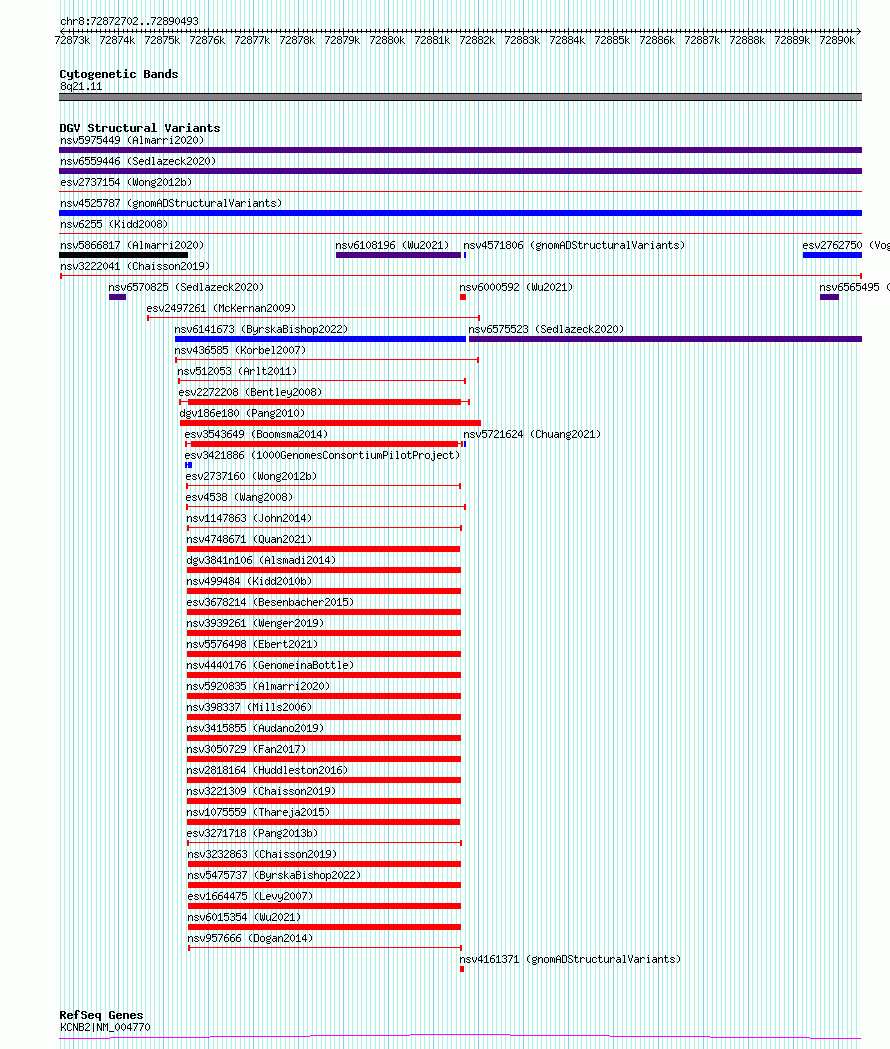
Task: Select the nsv5920835 (Almarri2020) label
Action: (258, 686)
